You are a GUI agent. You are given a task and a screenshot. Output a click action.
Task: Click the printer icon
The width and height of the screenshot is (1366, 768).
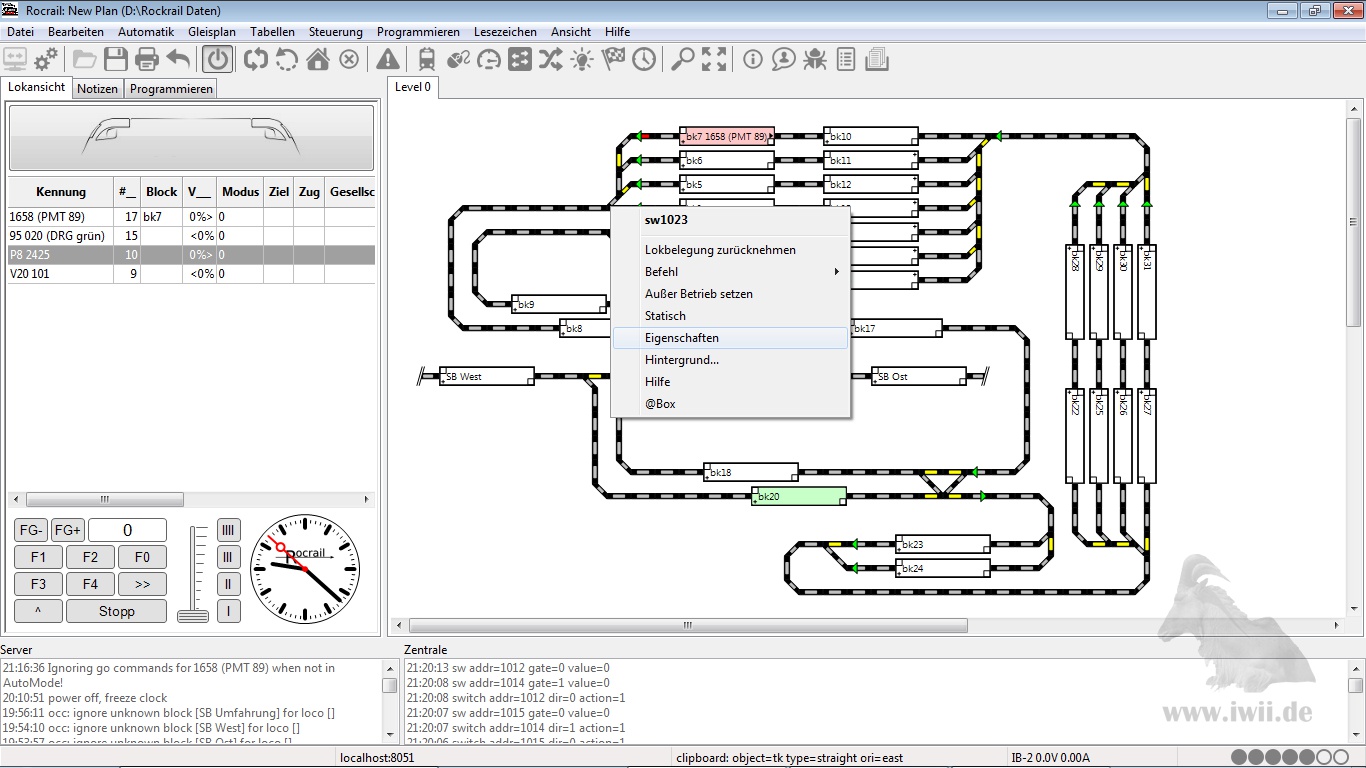[147, 59]
